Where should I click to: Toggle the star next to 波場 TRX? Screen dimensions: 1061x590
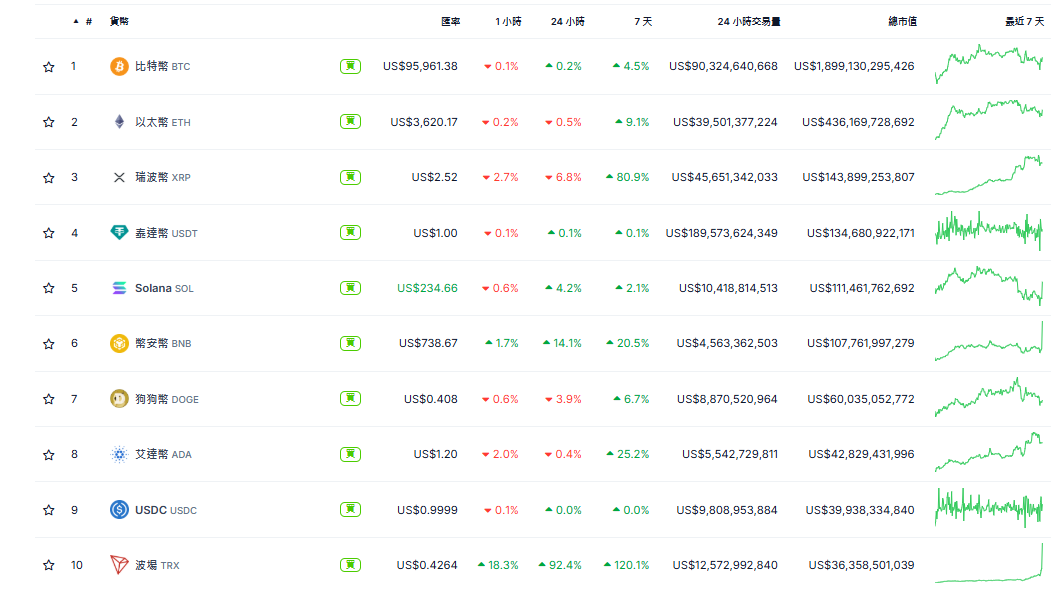[x=48, y=565]
